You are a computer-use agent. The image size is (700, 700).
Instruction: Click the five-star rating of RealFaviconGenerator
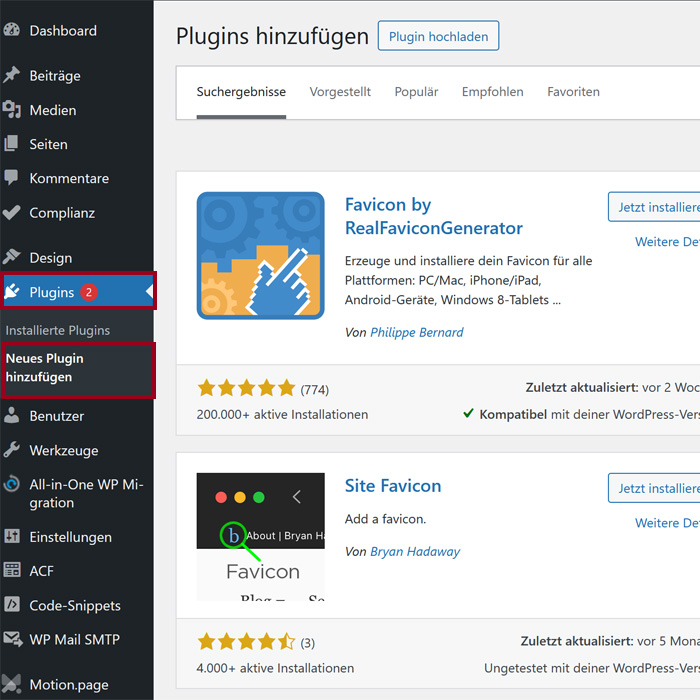click(x=246, y=388)
